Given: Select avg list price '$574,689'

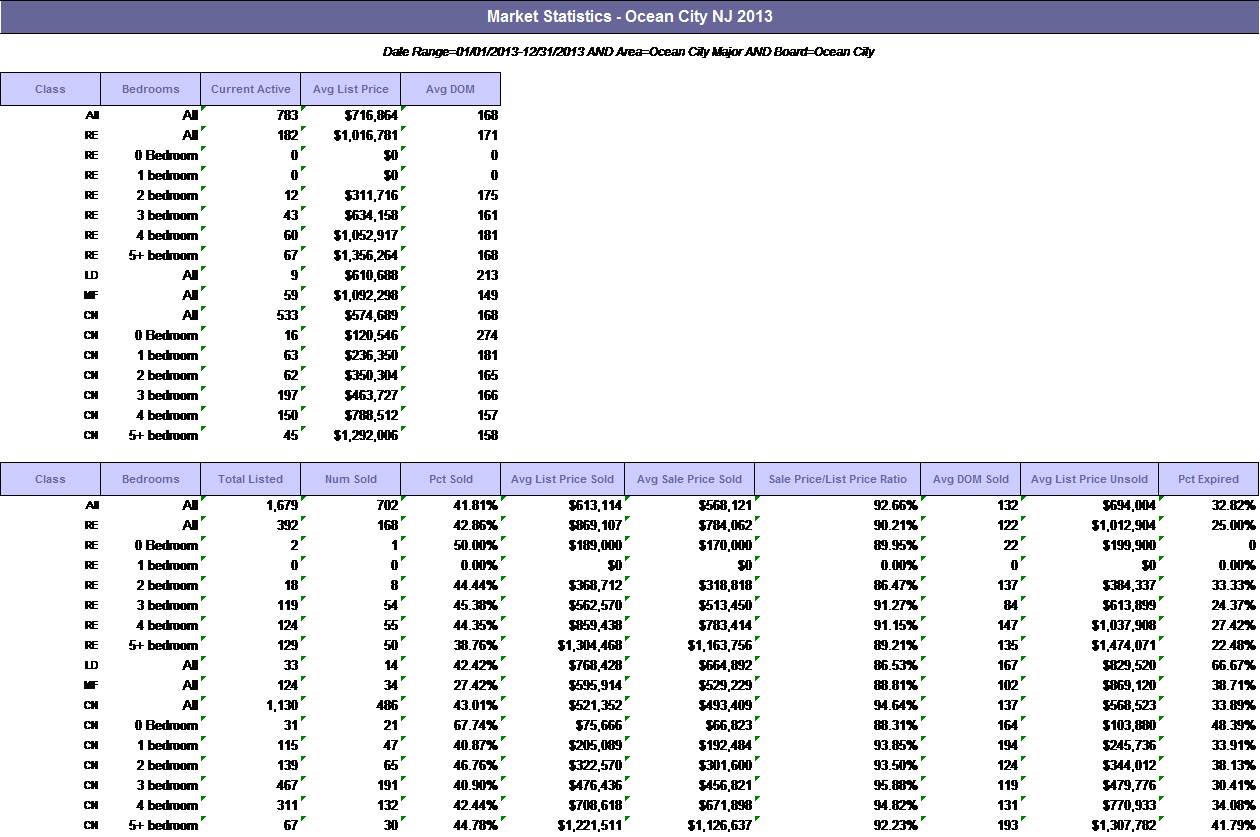Looking at the screenshot, I should [370, 315].
